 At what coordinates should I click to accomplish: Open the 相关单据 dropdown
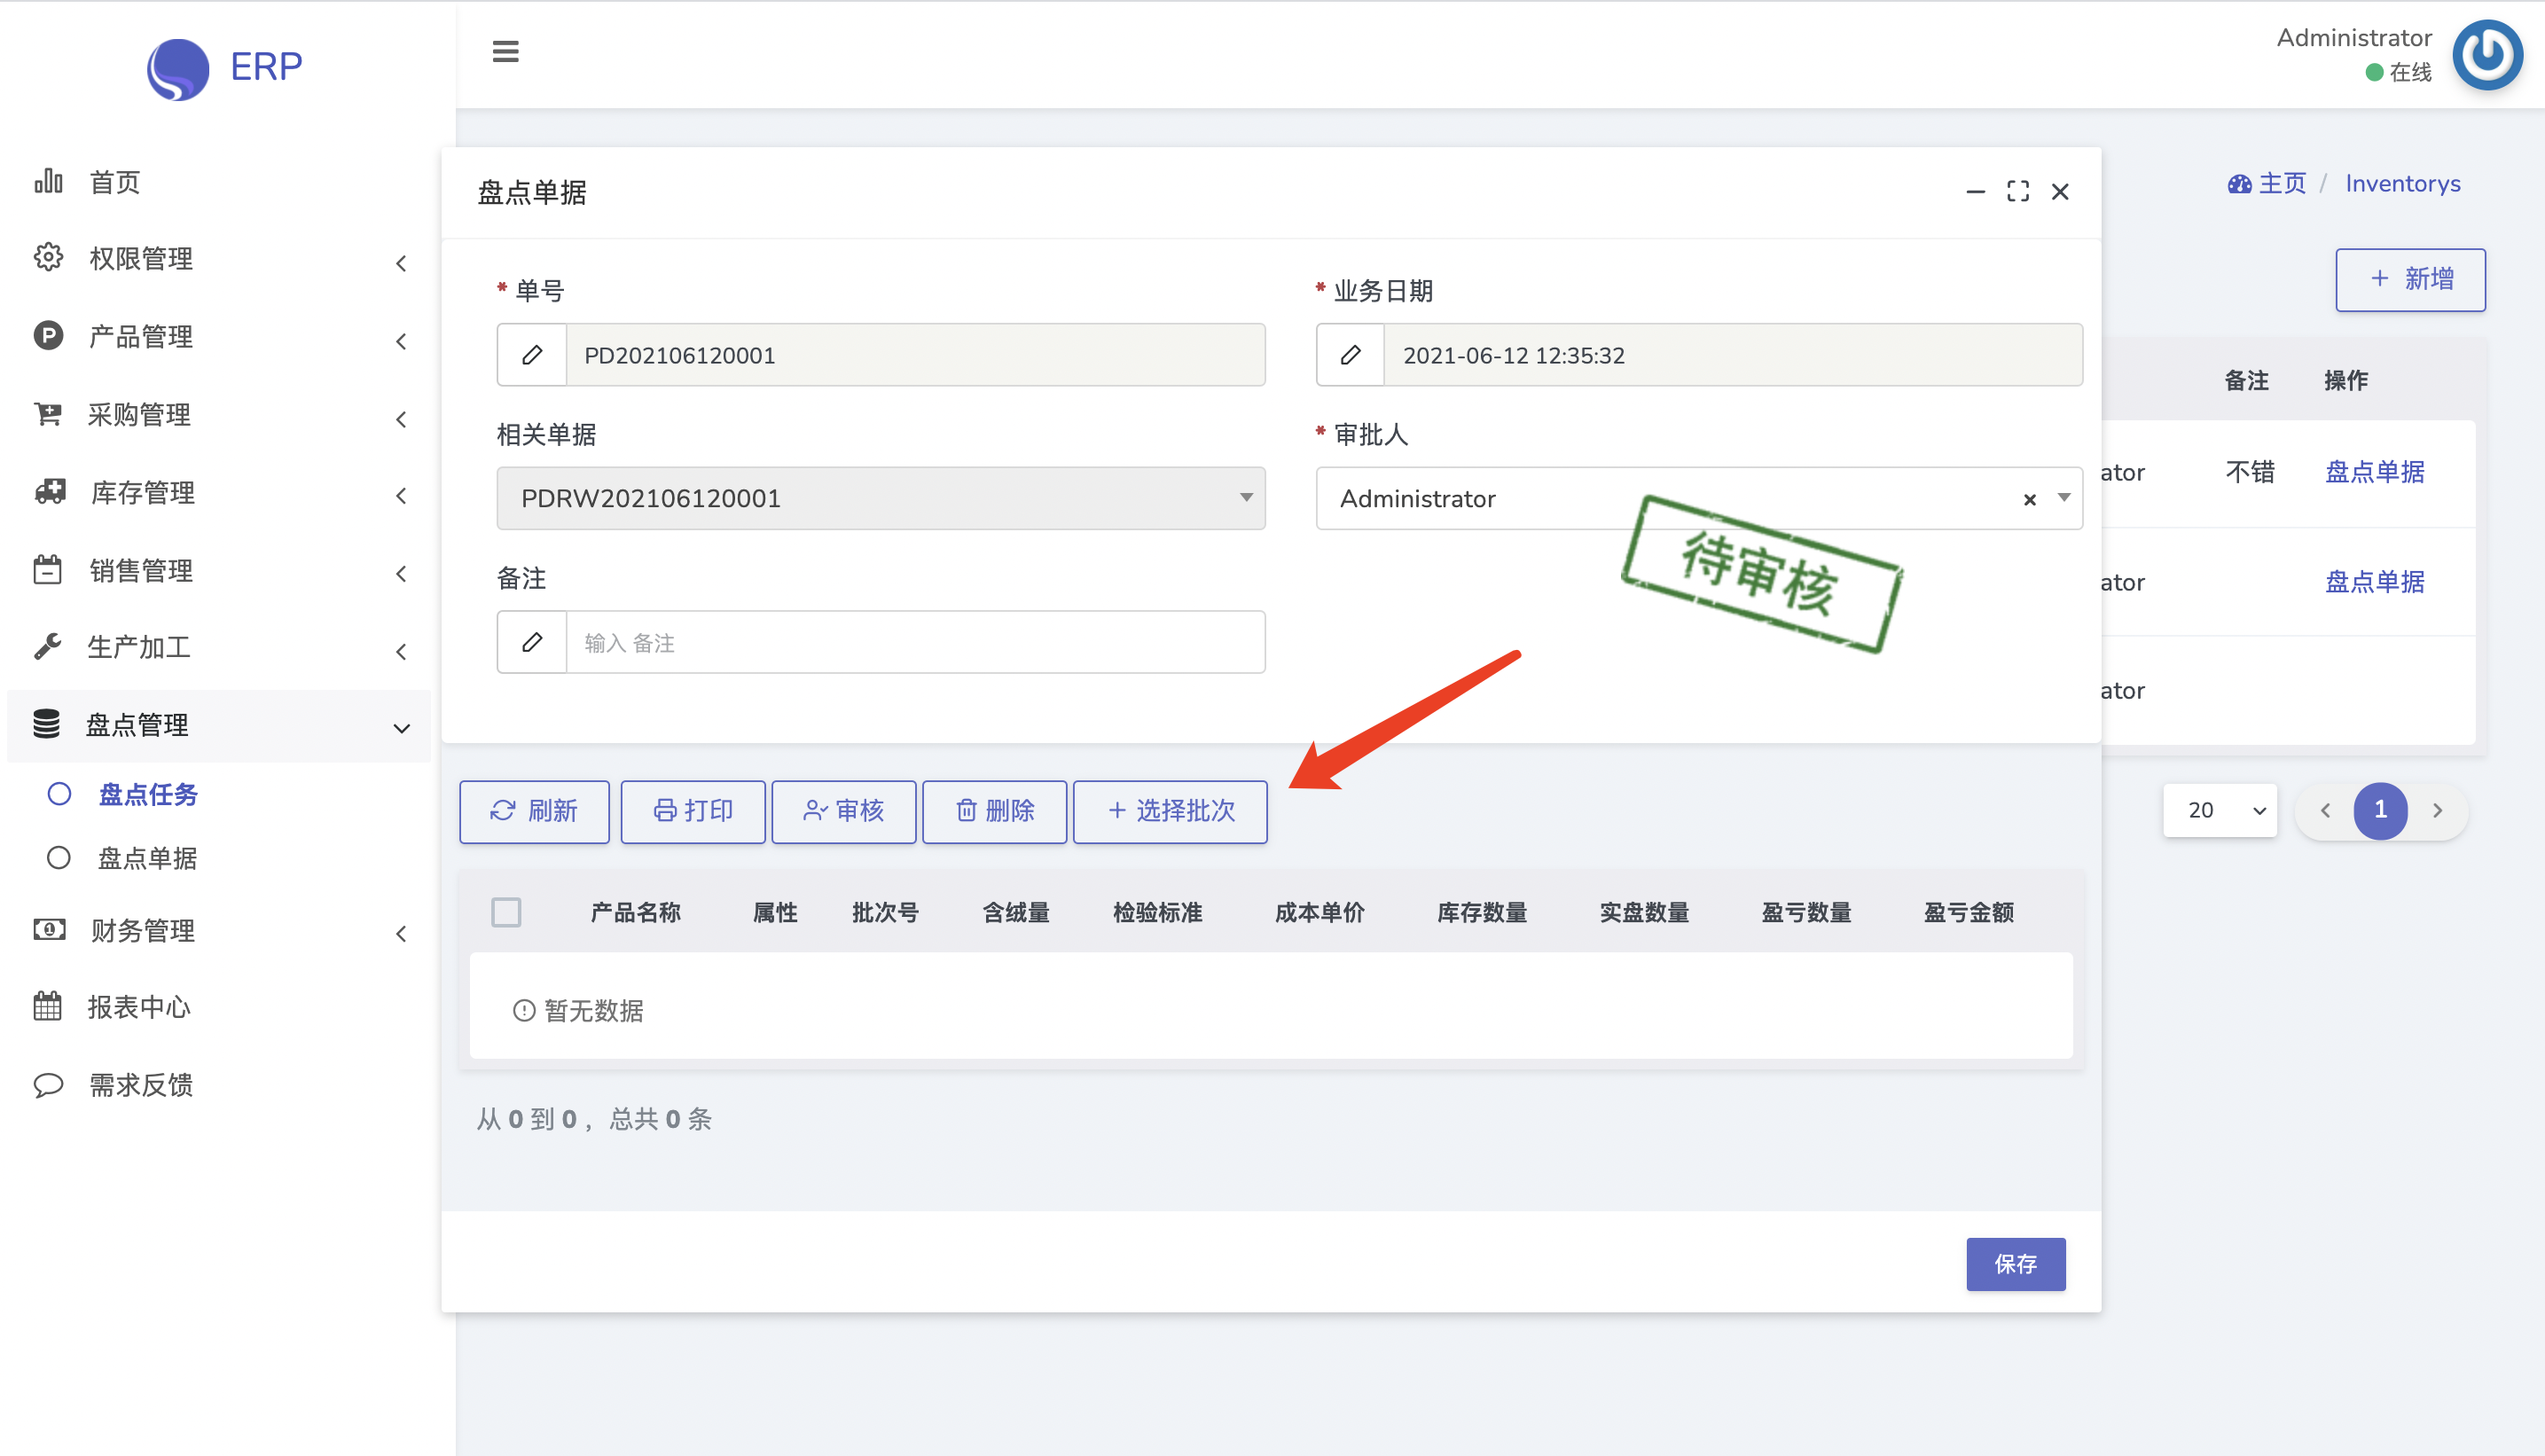coord(880,498)
